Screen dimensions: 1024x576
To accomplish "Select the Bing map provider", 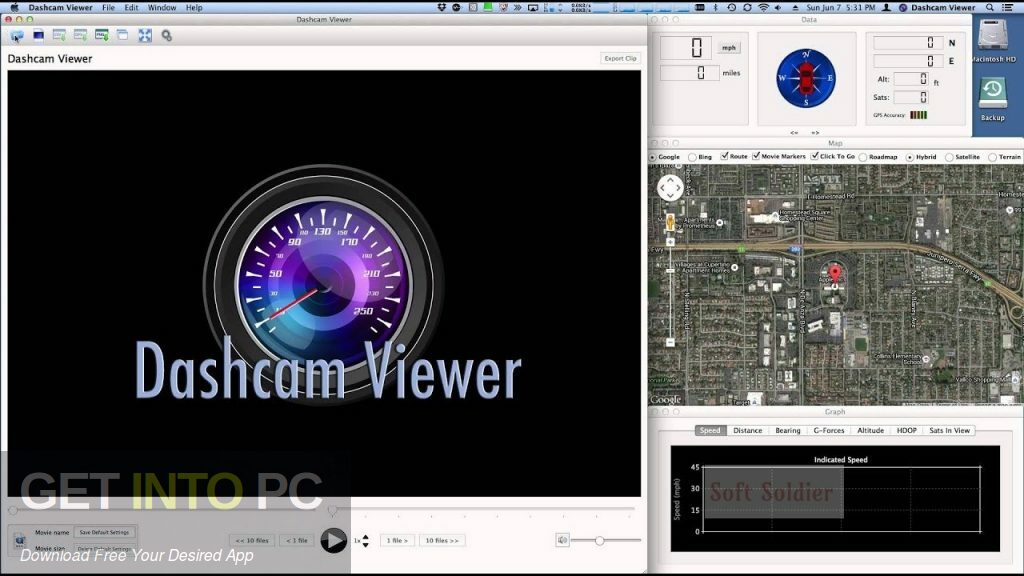I will pos(692,157).
